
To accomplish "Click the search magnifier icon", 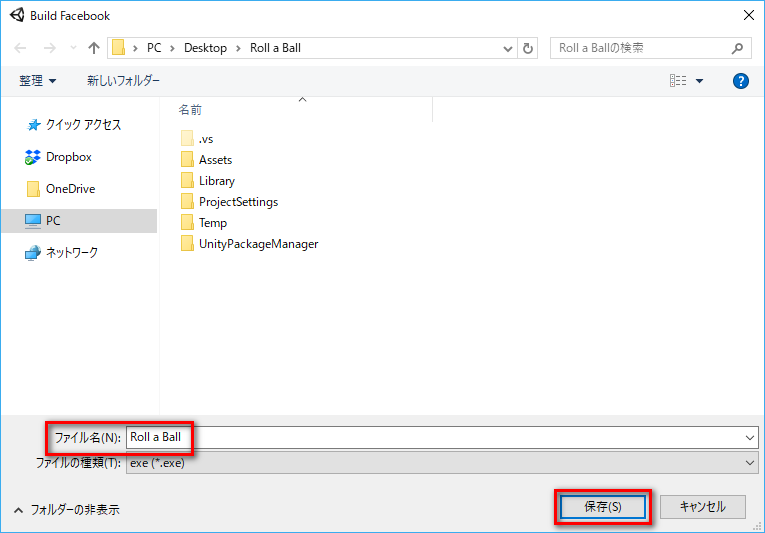I will (x=738, y=48).
